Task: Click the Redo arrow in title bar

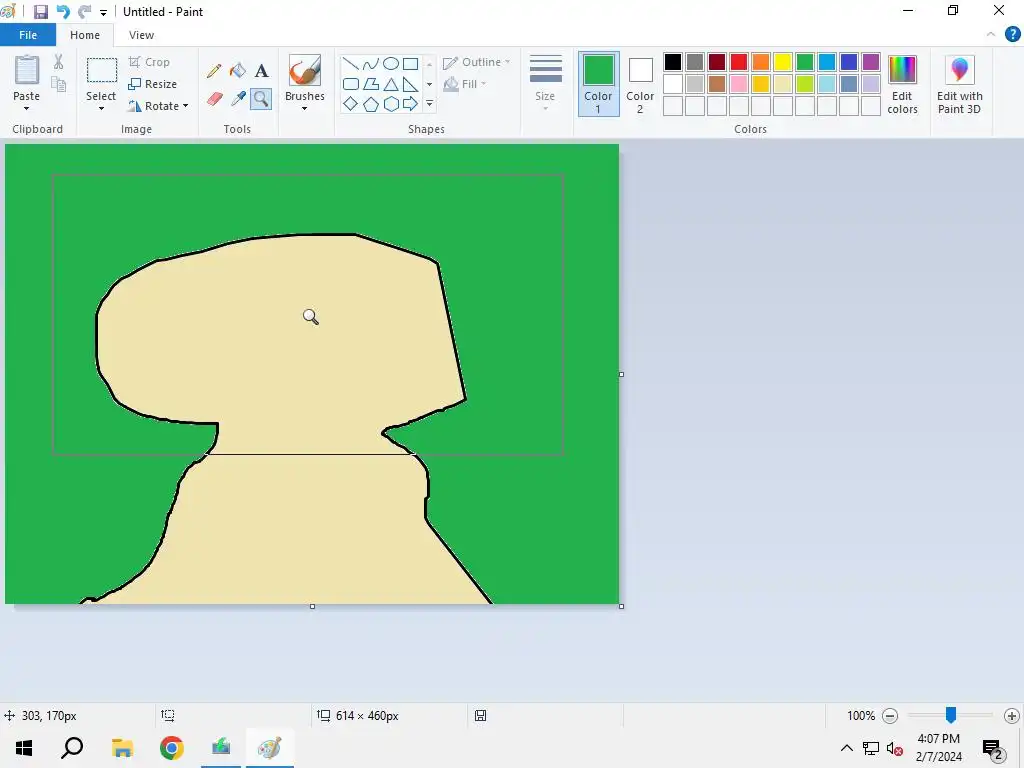Action: (x=84, y=12)
